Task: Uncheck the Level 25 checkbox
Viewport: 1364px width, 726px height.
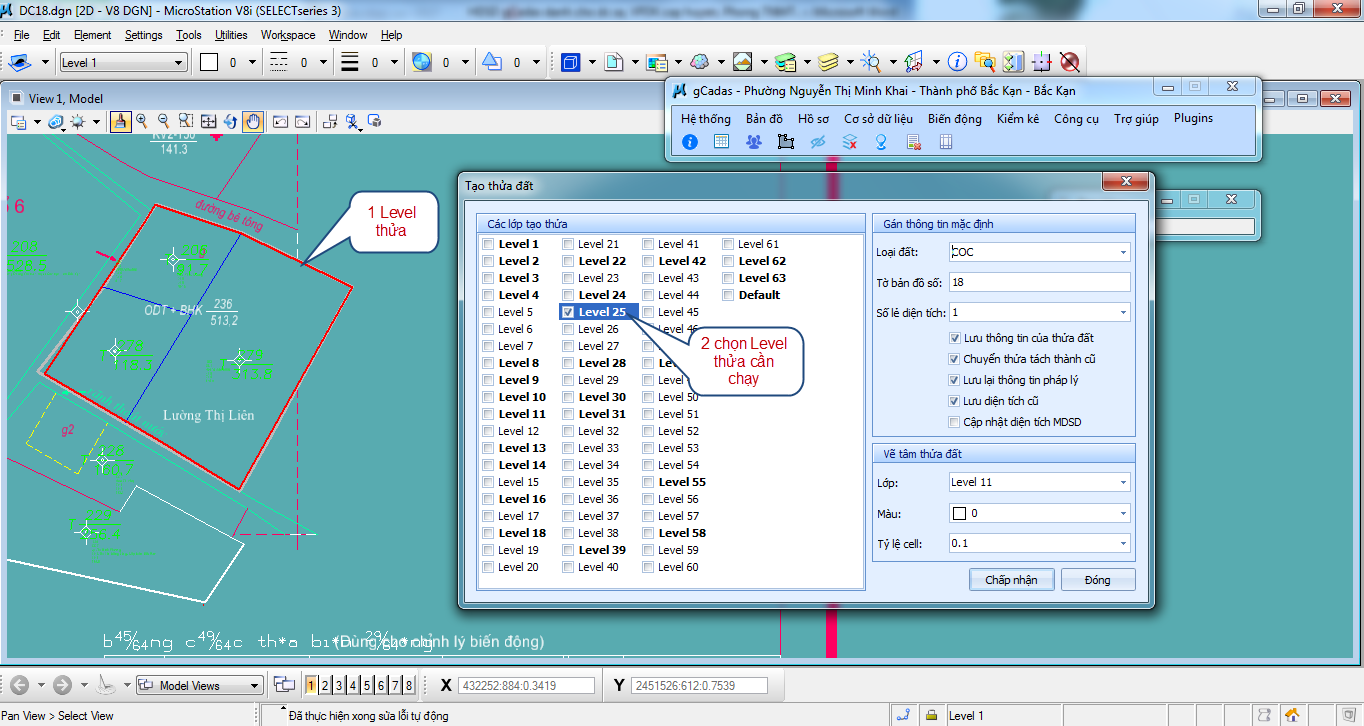Action: (x=568, y=312)
